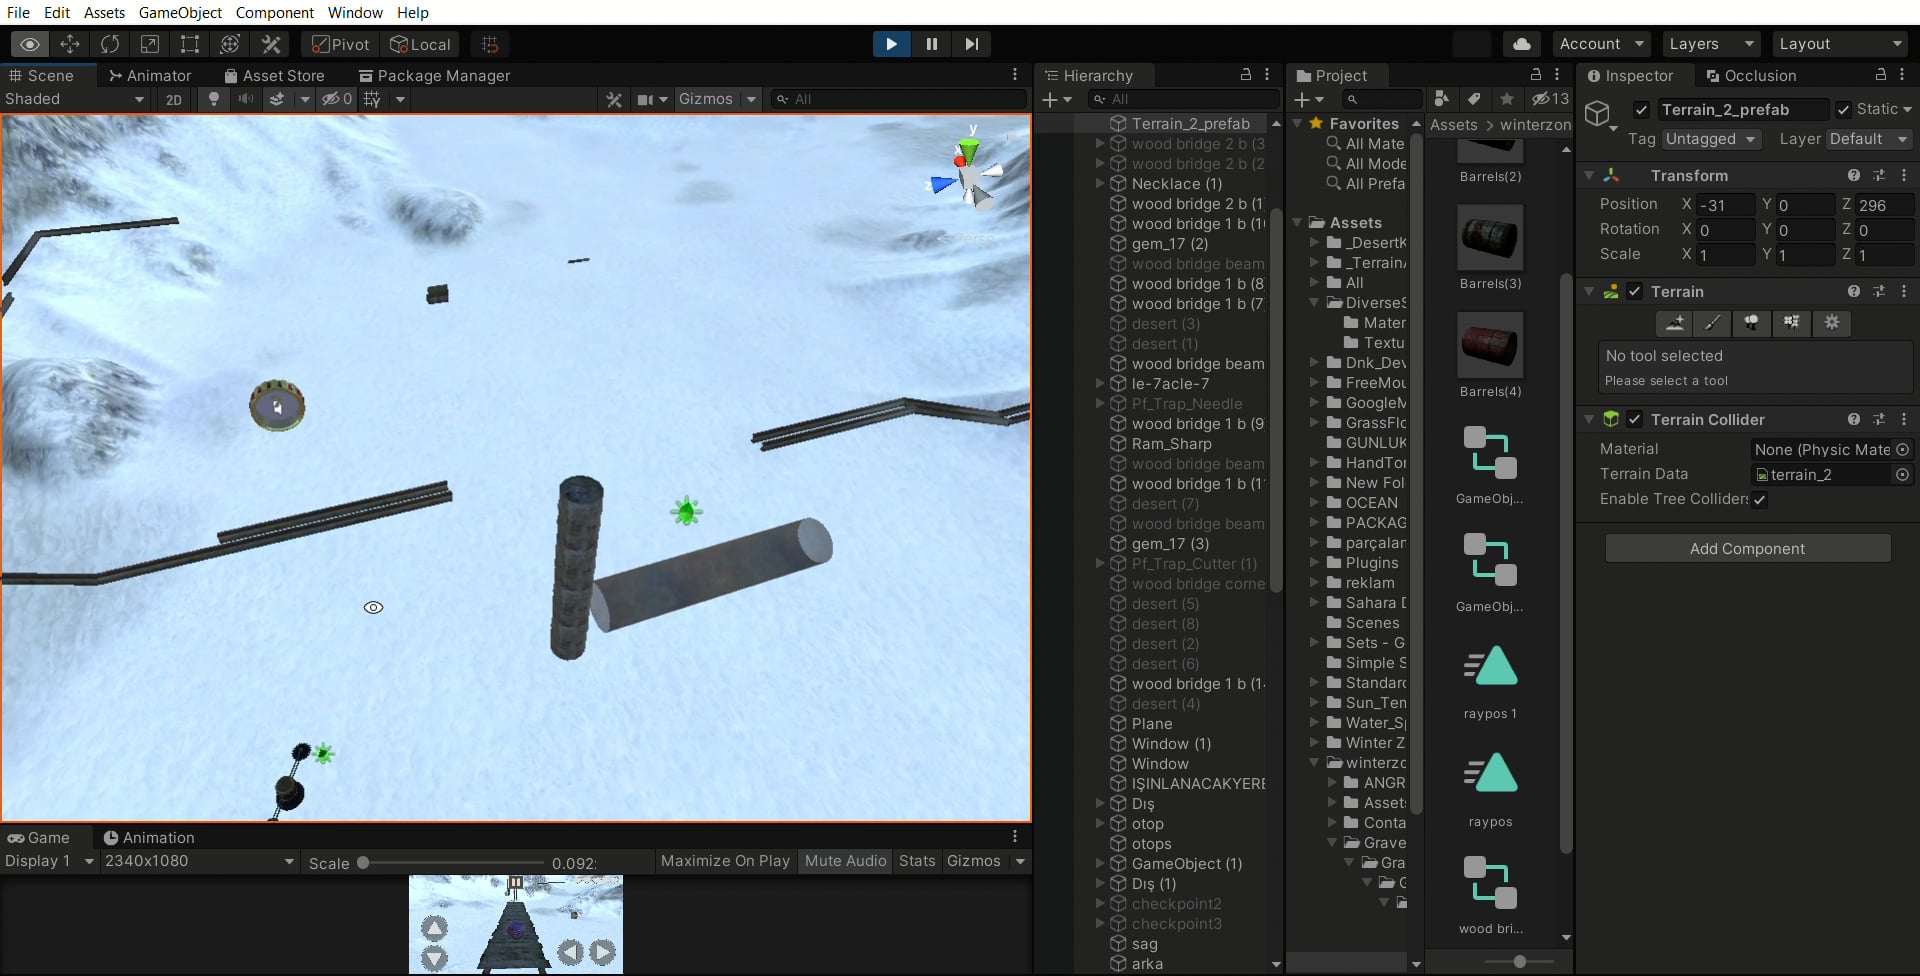The width and height of the screenshot is (1920, 976).
Task: Open the Layout dropdown
Action: click(x=1840, y=44)
